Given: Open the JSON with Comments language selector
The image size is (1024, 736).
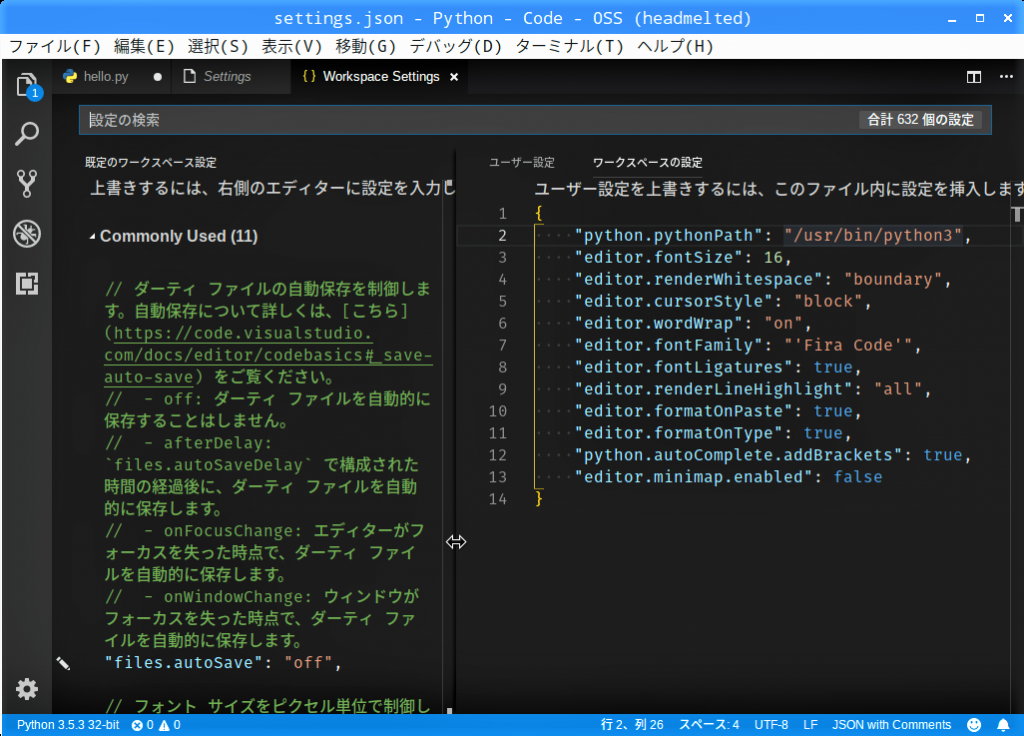Looking at the screenshot, I should [891, 725].
